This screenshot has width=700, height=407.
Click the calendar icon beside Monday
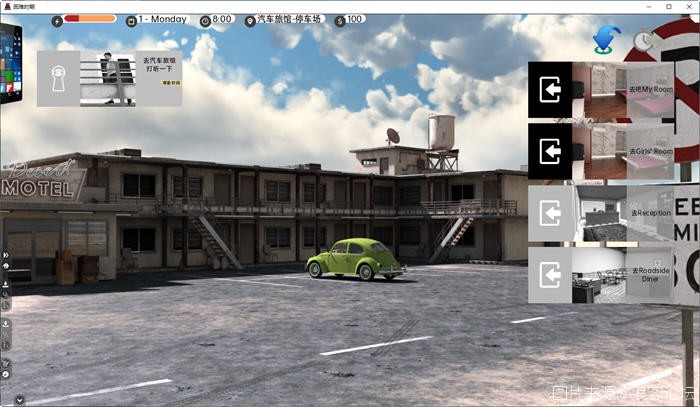133,19
